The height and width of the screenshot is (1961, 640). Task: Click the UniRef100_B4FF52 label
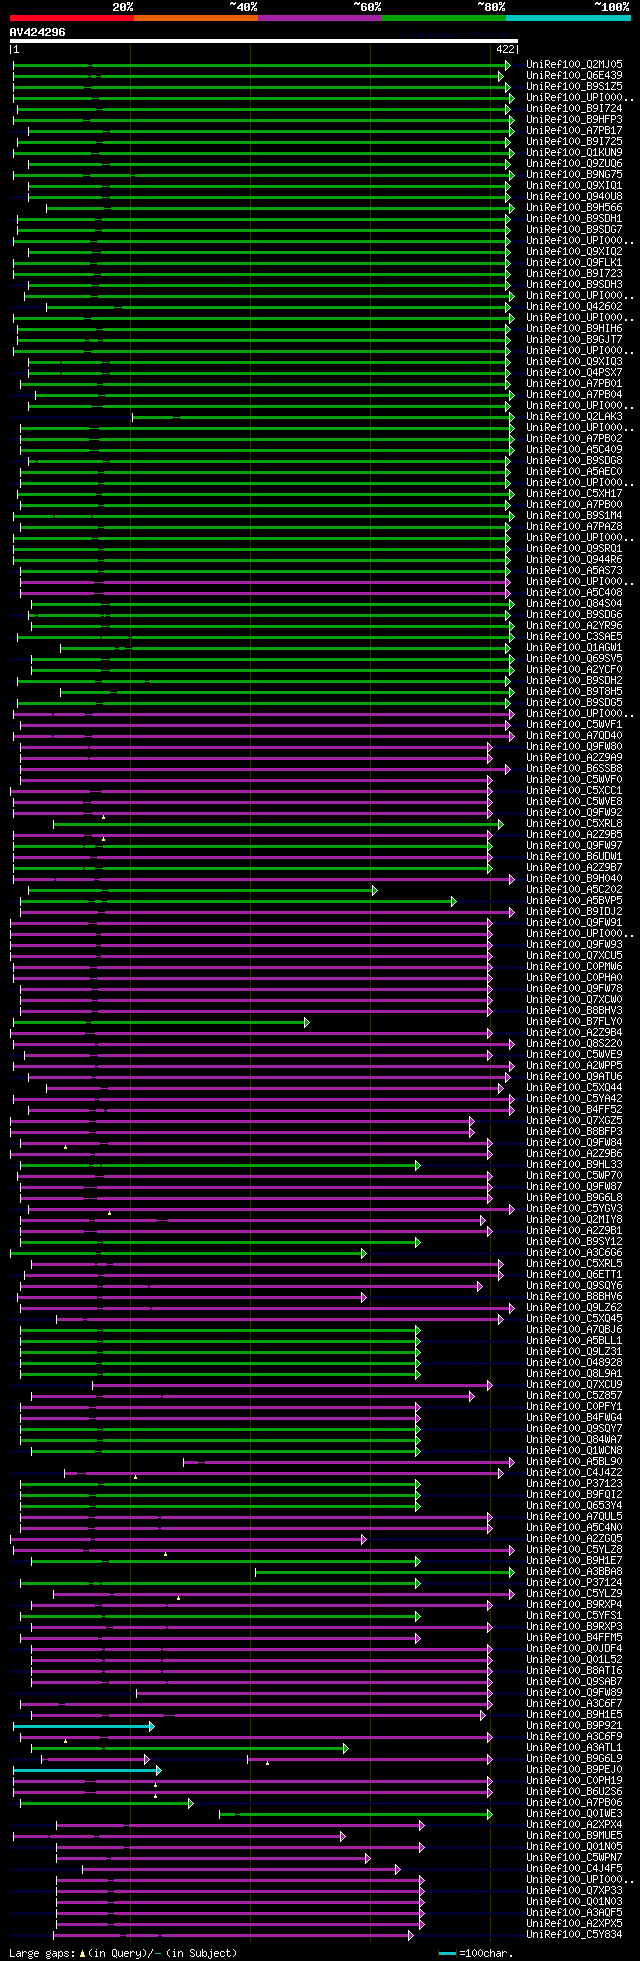574,1109
